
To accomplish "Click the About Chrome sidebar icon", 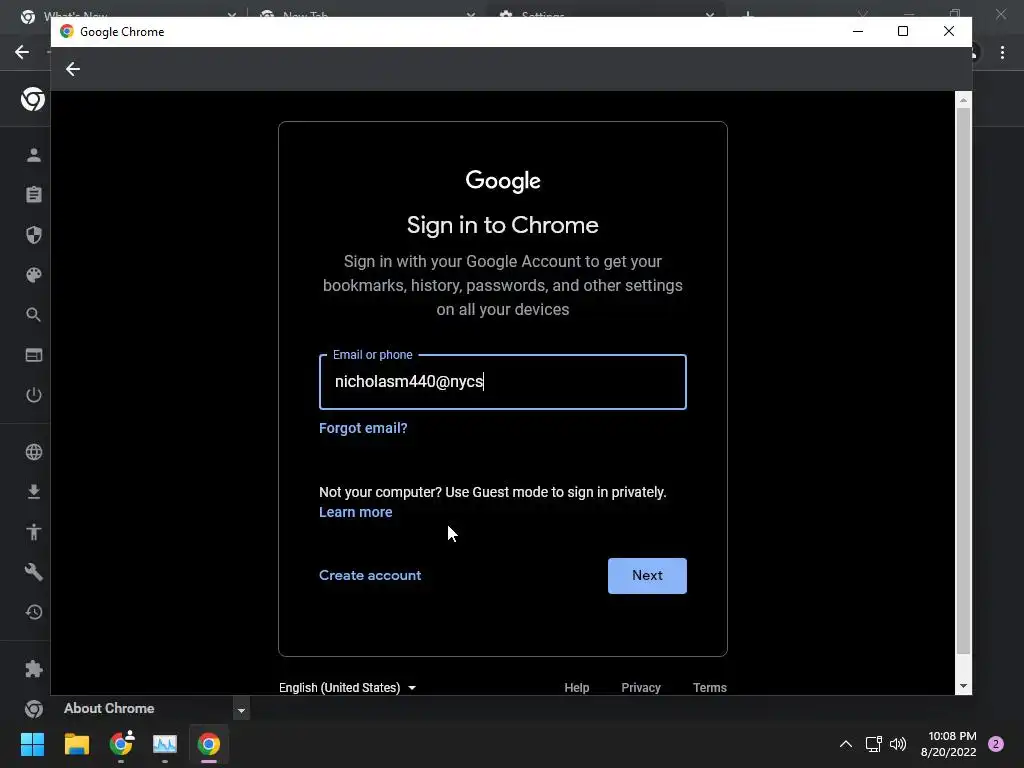I will pyautogui.click(x=34, y=709).
